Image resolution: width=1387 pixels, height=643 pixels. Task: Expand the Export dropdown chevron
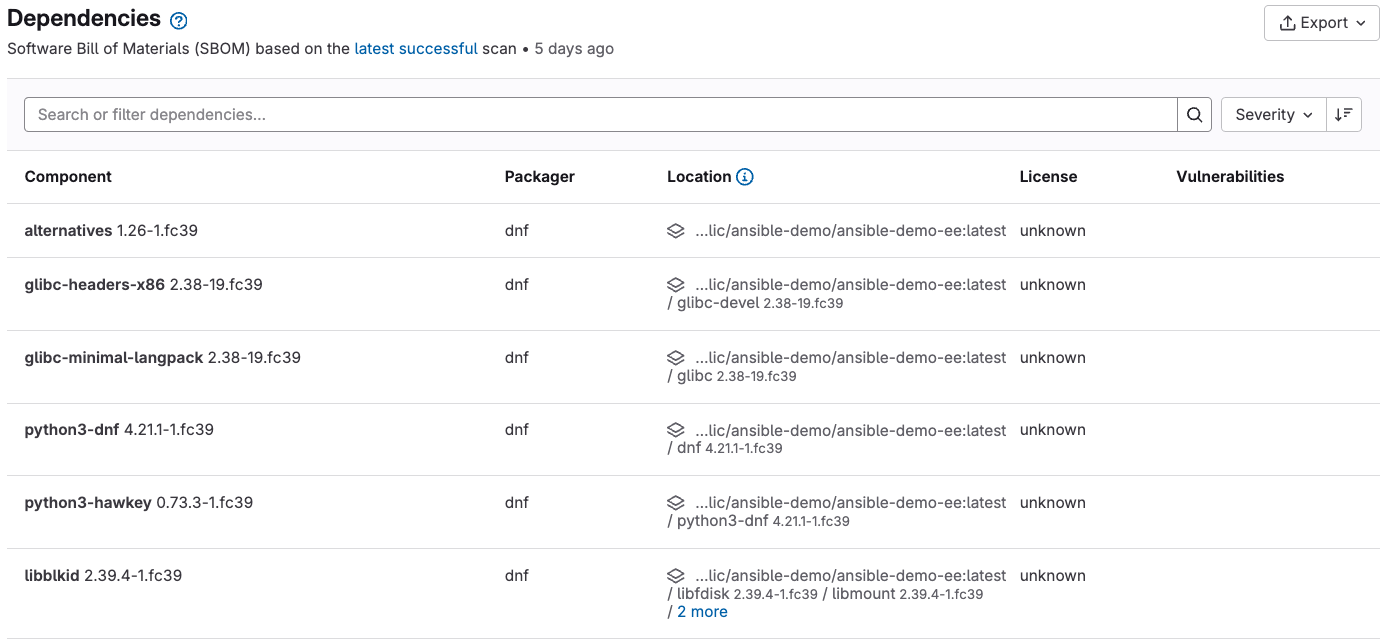point(1360,22)
